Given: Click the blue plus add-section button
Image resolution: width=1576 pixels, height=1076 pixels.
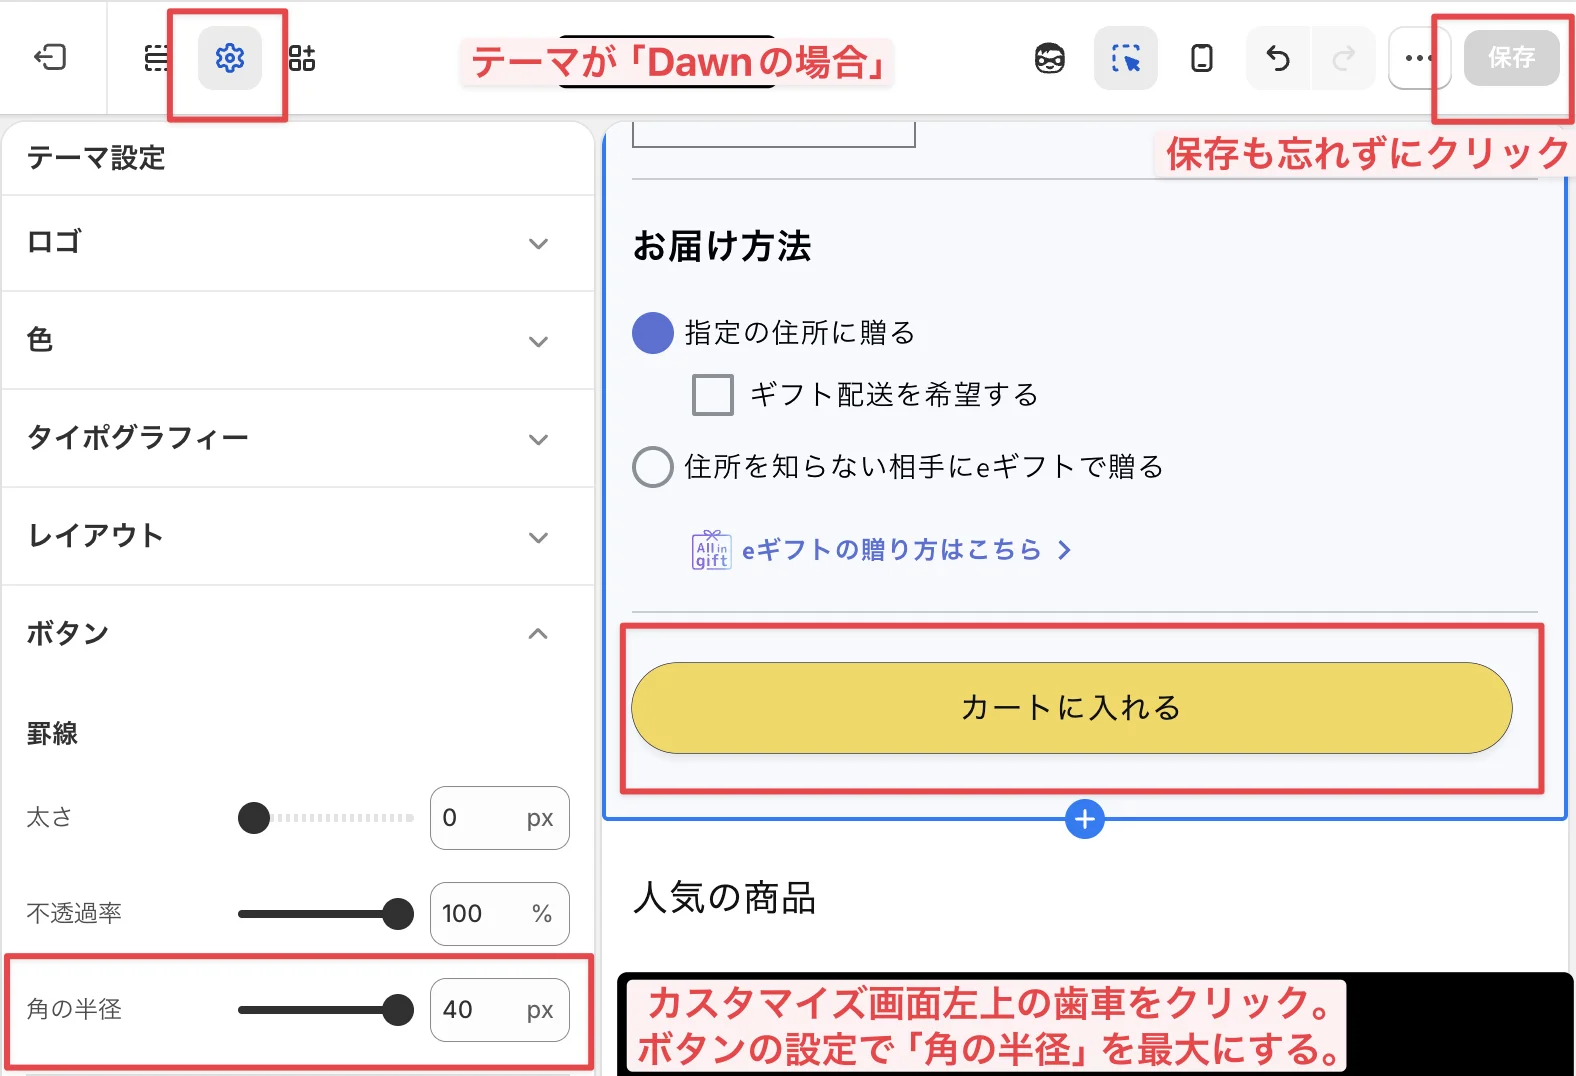Looking at the screenshot, I should point(1085,819).
